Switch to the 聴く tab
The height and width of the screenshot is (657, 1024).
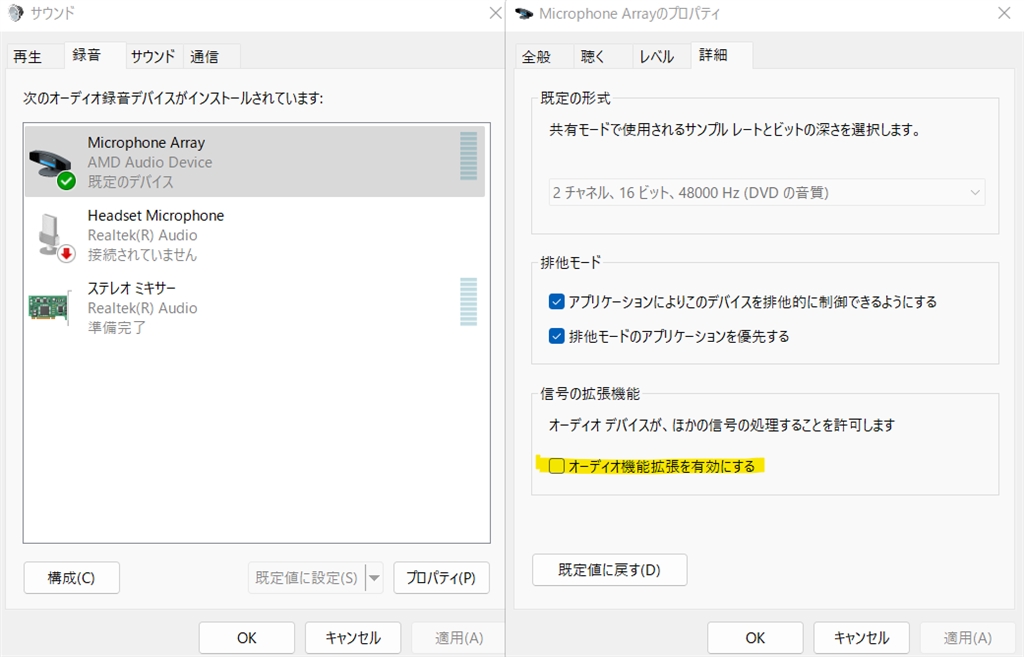click(x=593, y=56)
